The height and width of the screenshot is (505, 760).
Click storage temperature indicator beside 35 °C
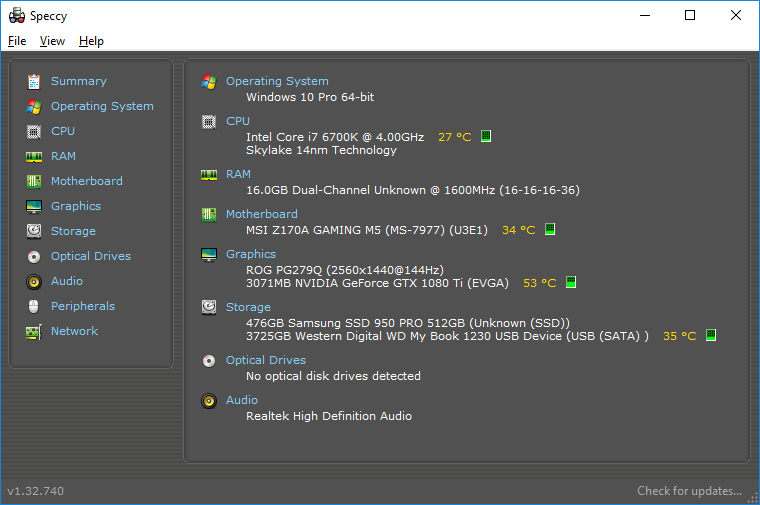(711, 335)
